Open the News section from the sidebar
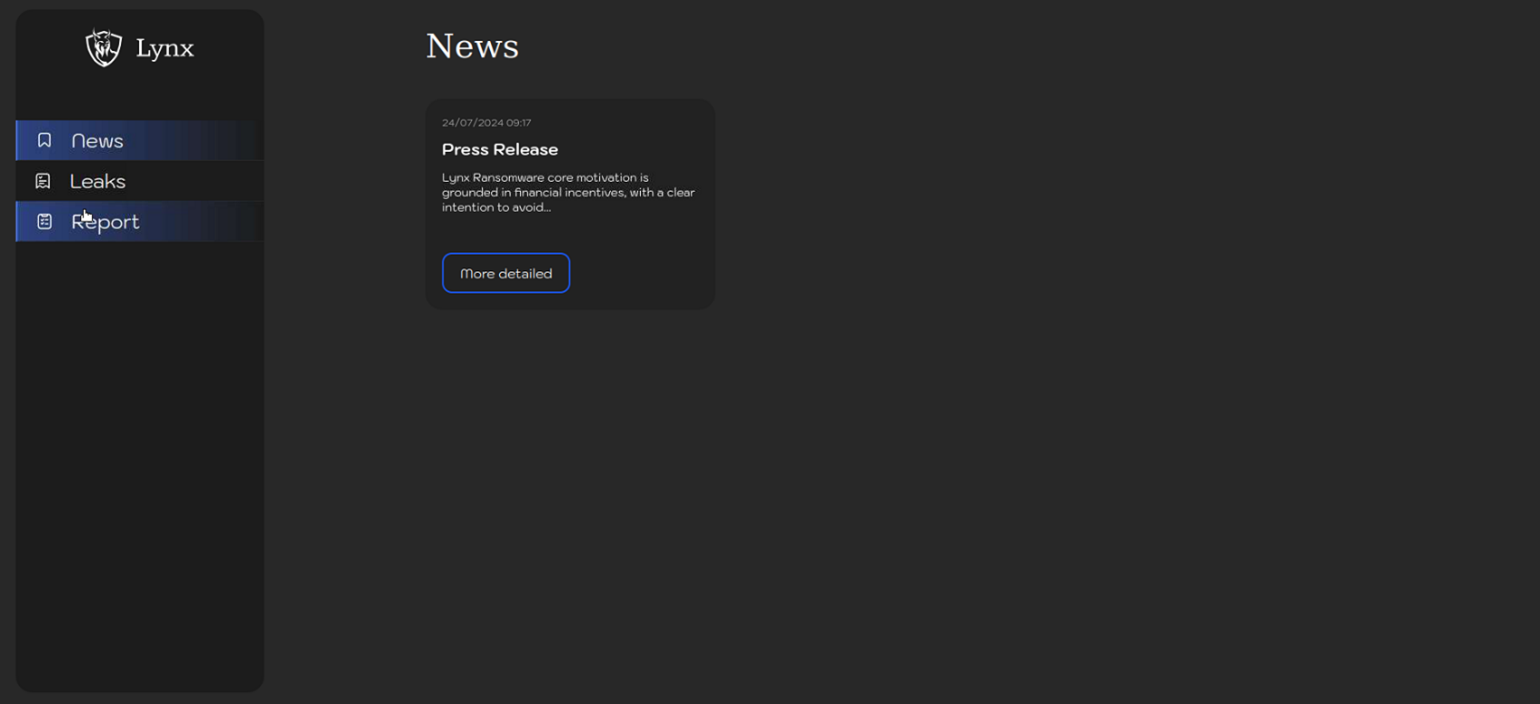This screenshot has width=1540, height=704. tap(97, 141)
